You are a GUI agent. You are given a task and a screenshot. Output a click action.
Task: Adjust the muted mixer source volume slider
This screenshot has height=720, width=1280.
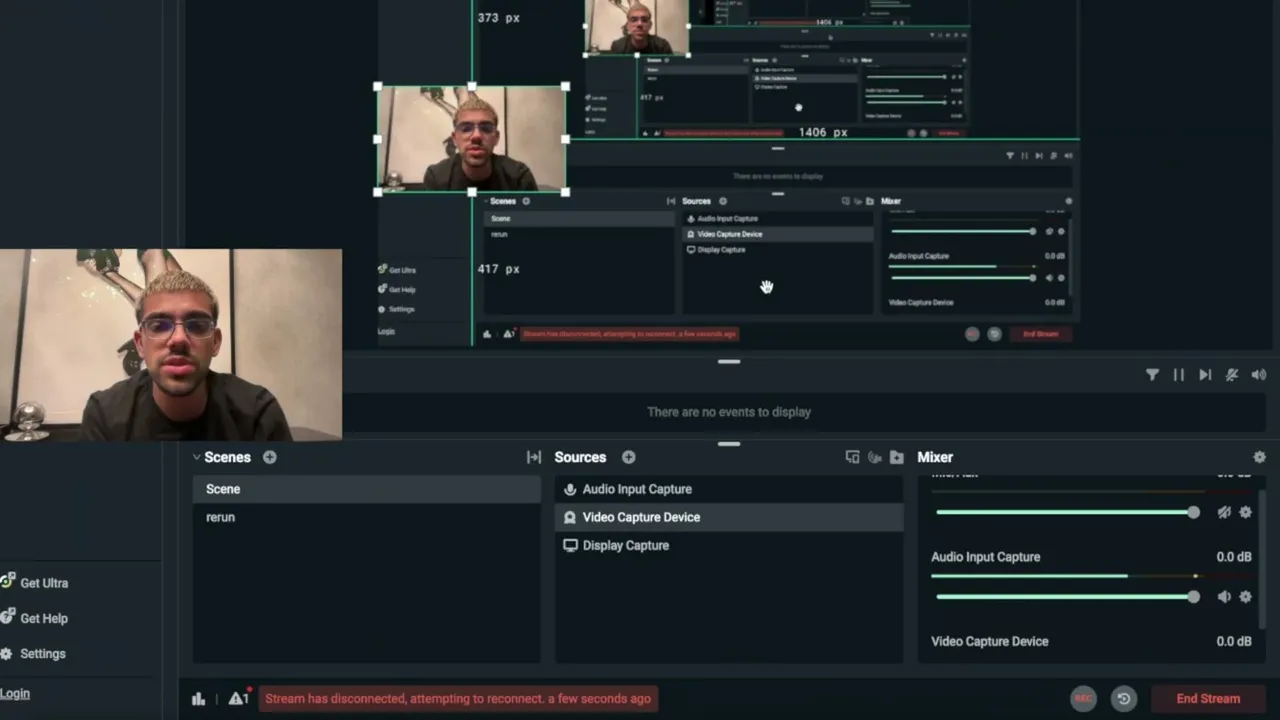(x=1067, y=512)
